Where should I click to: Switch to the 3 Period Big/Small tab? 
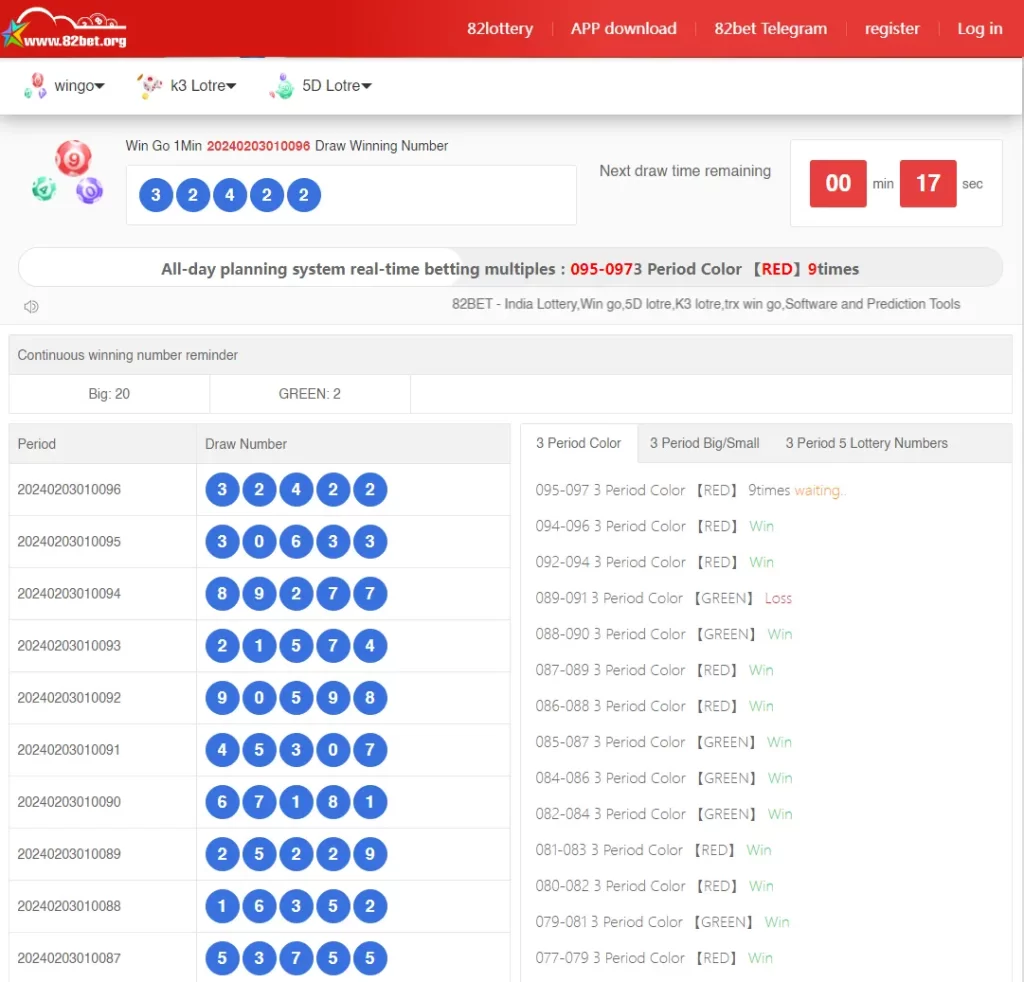coord(704,443)
